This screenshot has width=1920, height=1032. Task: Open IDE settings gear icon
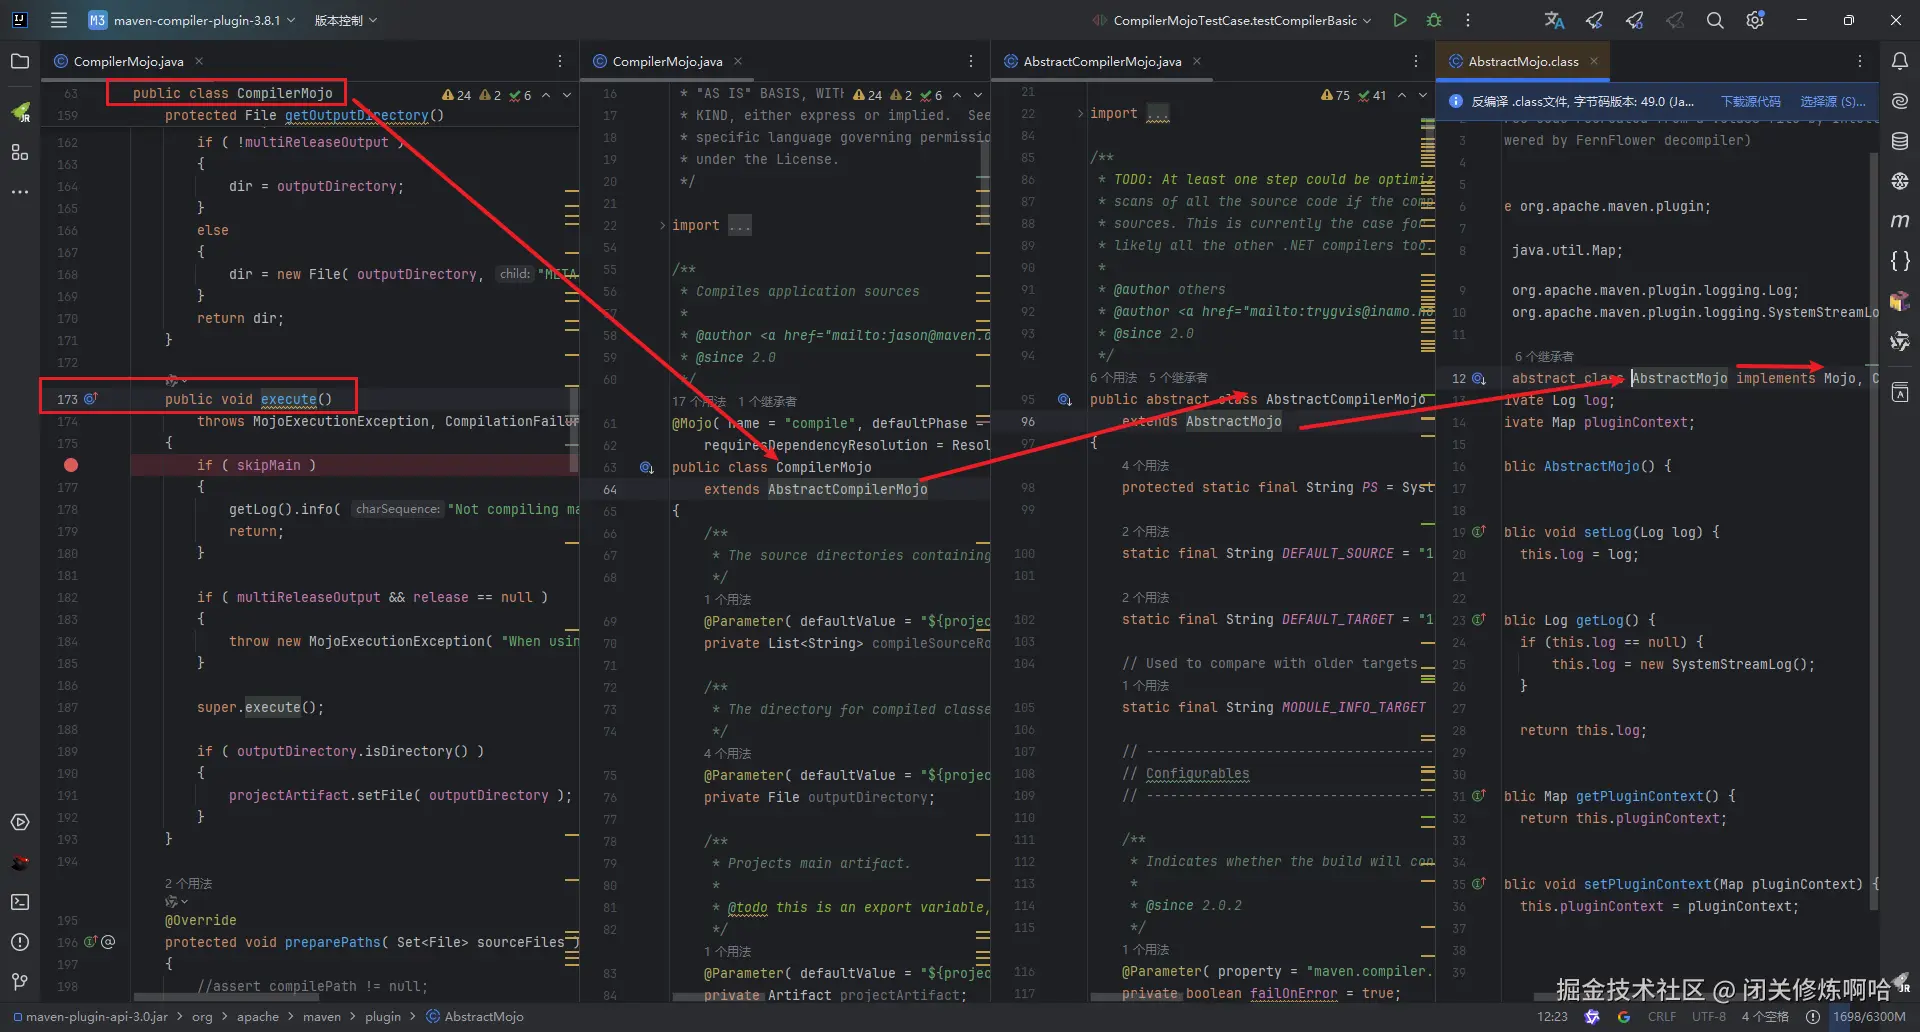[1755, 20]
